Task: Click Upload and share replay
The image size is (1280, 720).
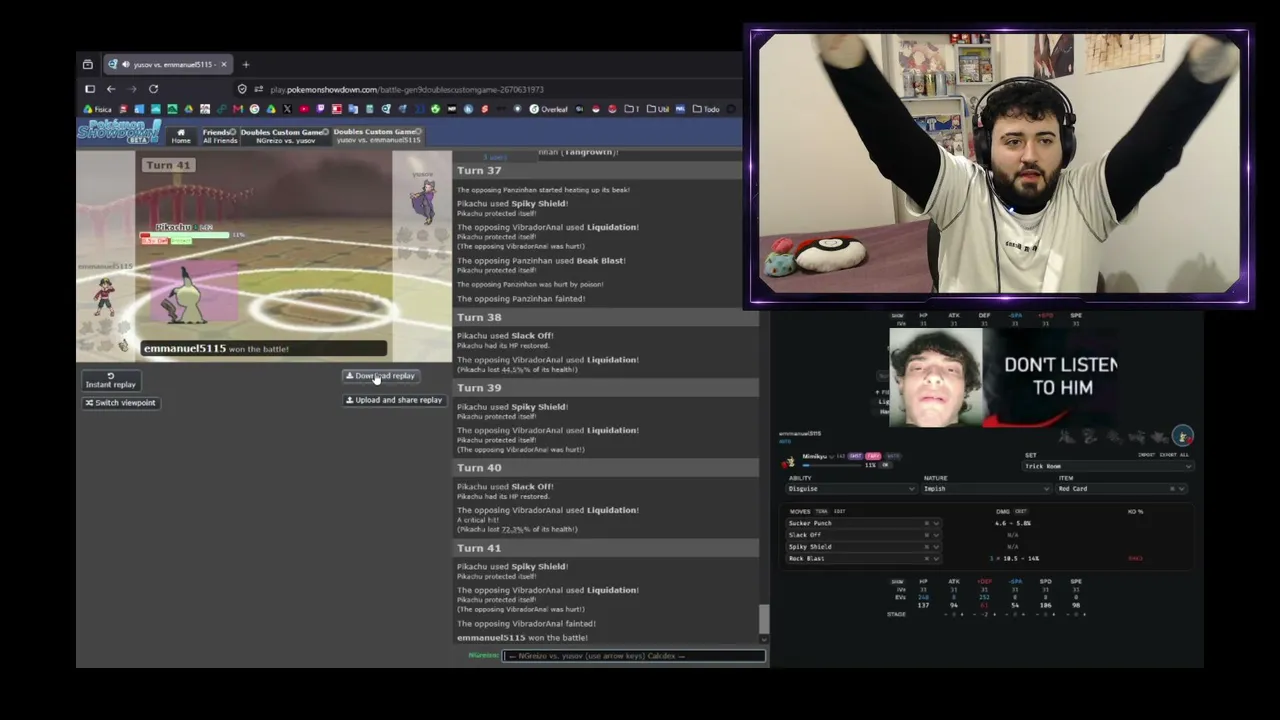Action: tap(394, 400)
